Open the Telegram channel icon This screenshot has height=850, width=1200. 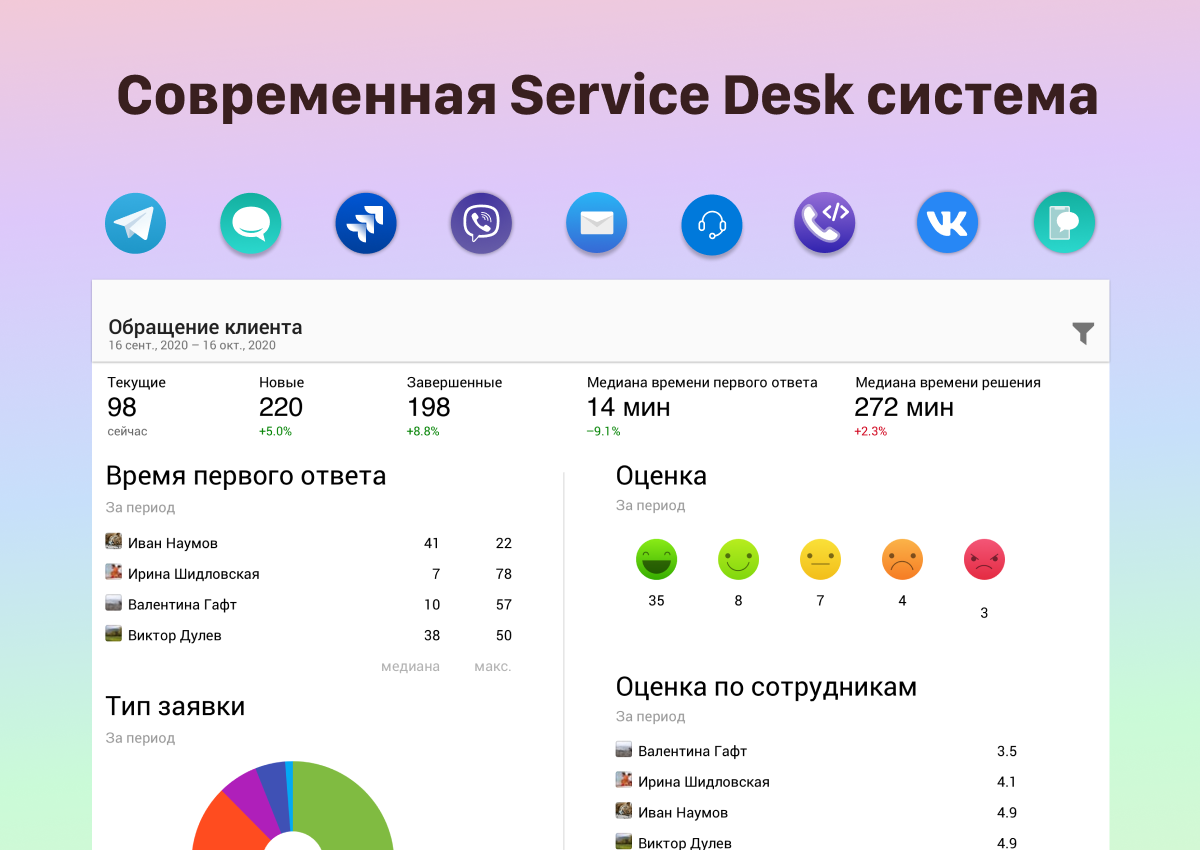pyautogui.click(x=135, y=223)
